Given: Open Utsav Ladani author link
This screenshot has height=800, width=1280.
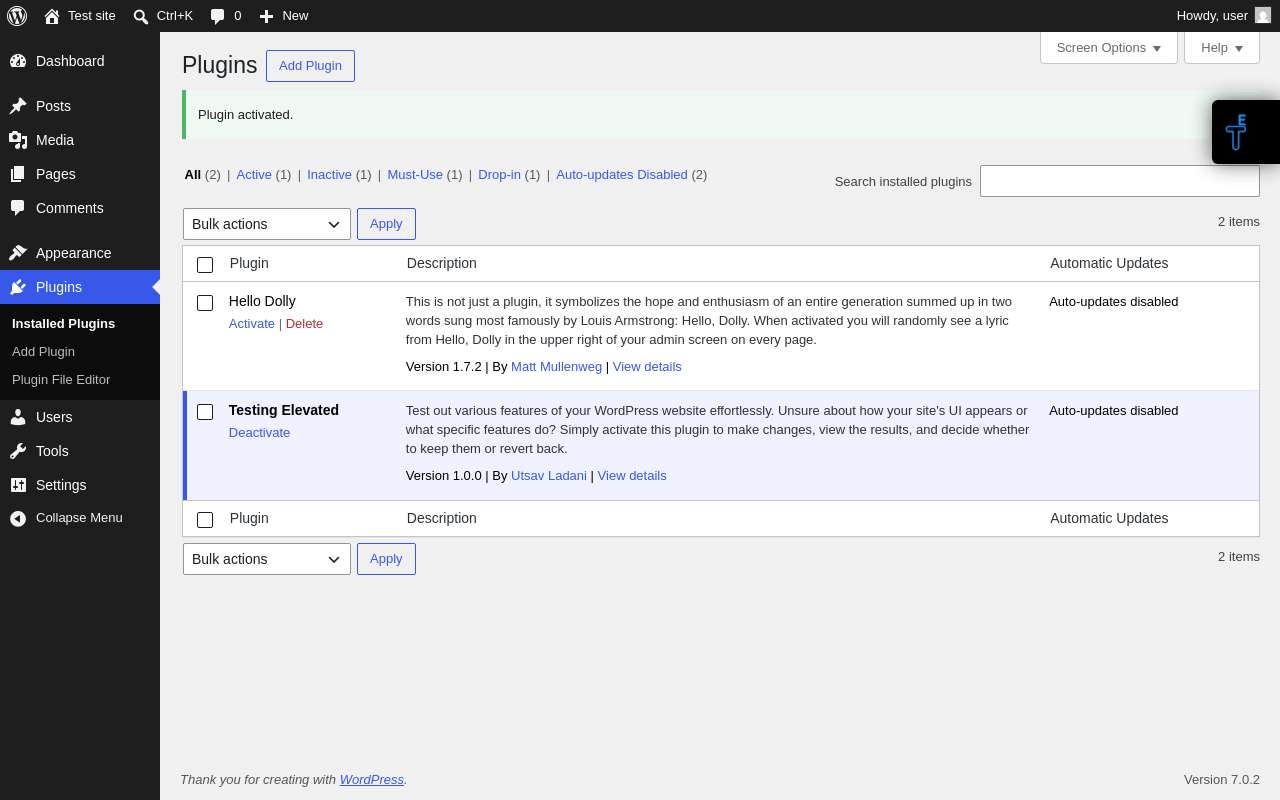Looking at the screenshot, I should click(x=549, y=475).
